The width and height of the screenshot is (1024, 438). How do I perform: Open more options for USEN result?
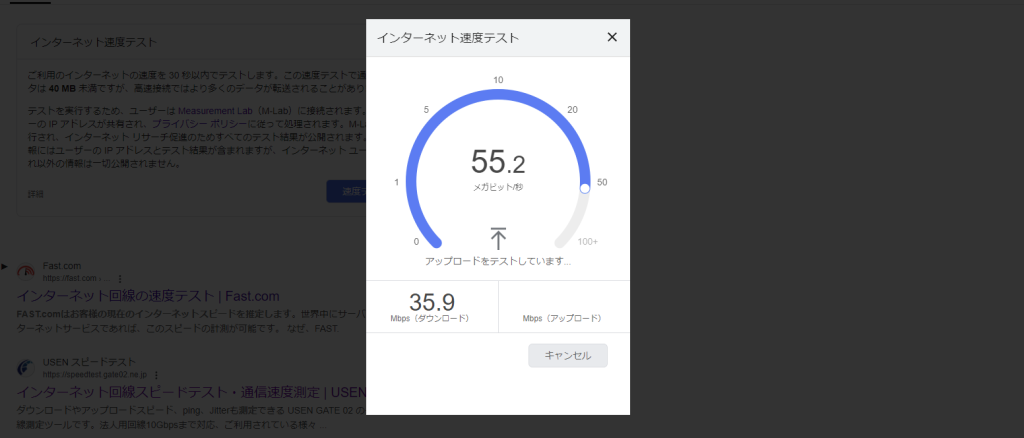155,375
